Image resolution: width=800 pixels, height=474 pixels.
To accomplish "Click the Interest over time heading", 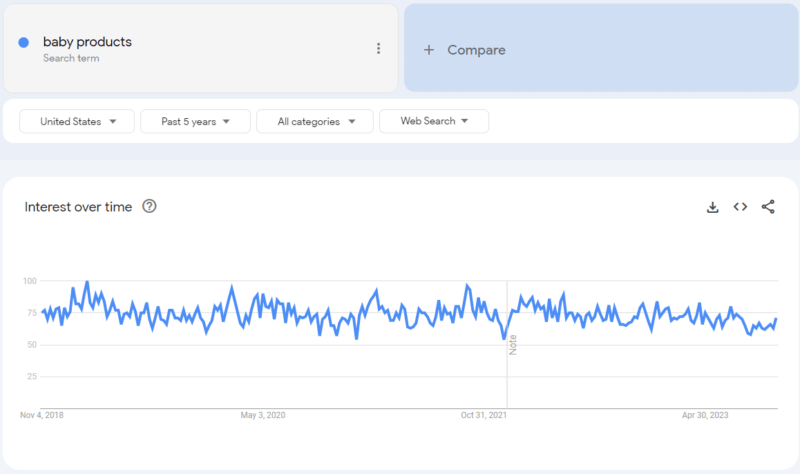I will point(78,207).
